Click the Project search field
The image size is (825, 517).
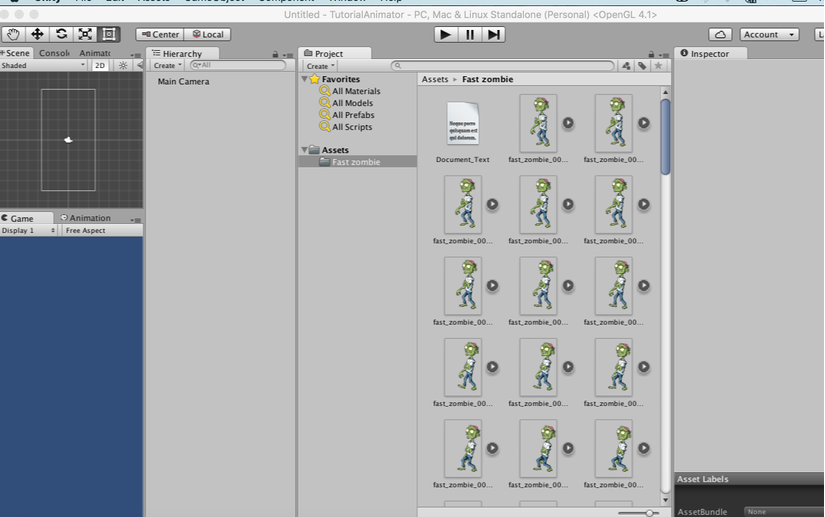502,66
